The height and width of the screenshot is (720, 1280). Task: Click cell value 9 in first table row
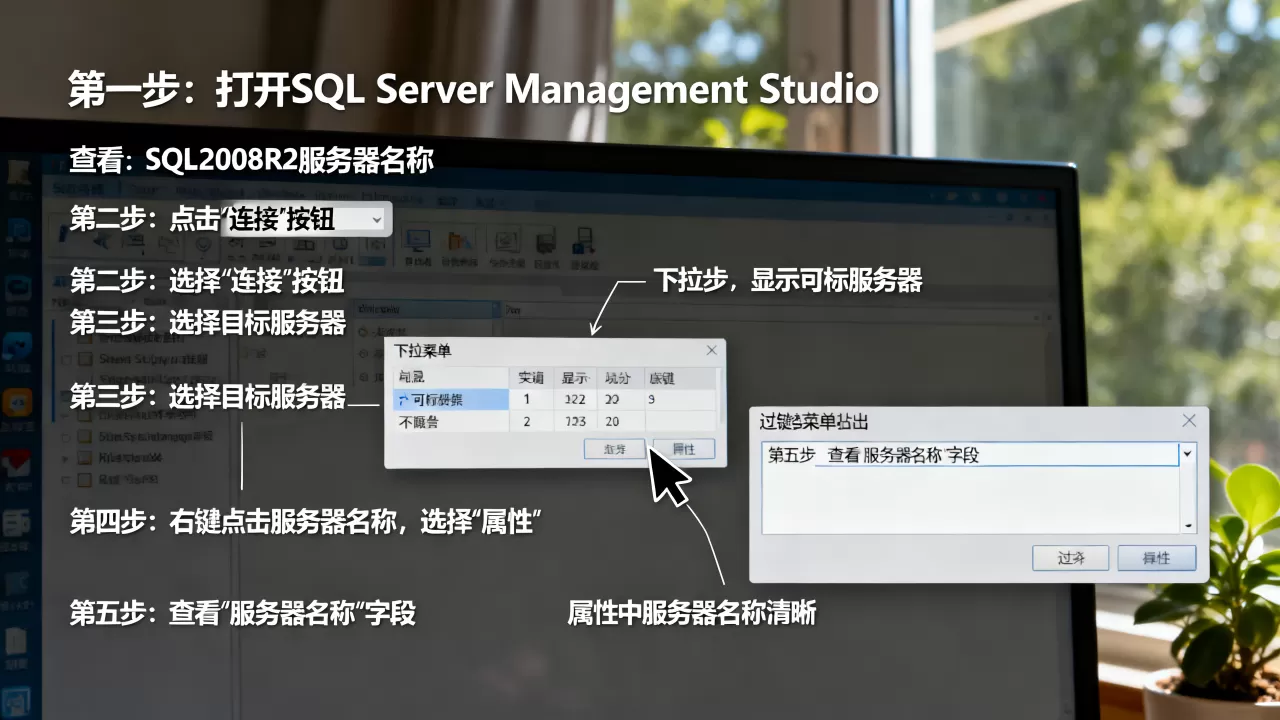[x=652, y=400]
